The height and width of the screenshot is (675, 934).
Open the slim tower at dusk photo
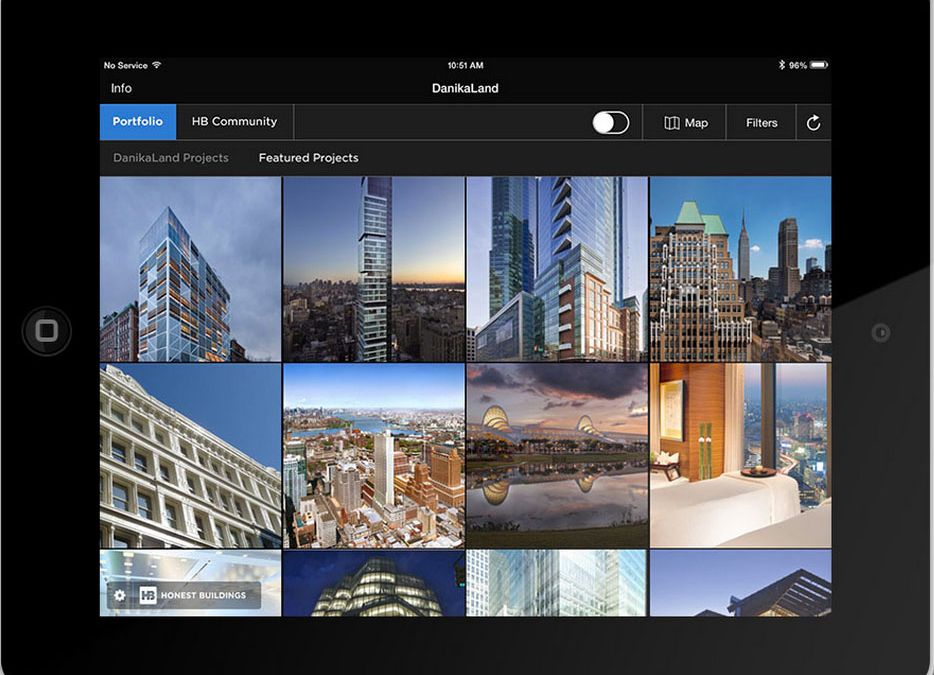pos(374,269)
